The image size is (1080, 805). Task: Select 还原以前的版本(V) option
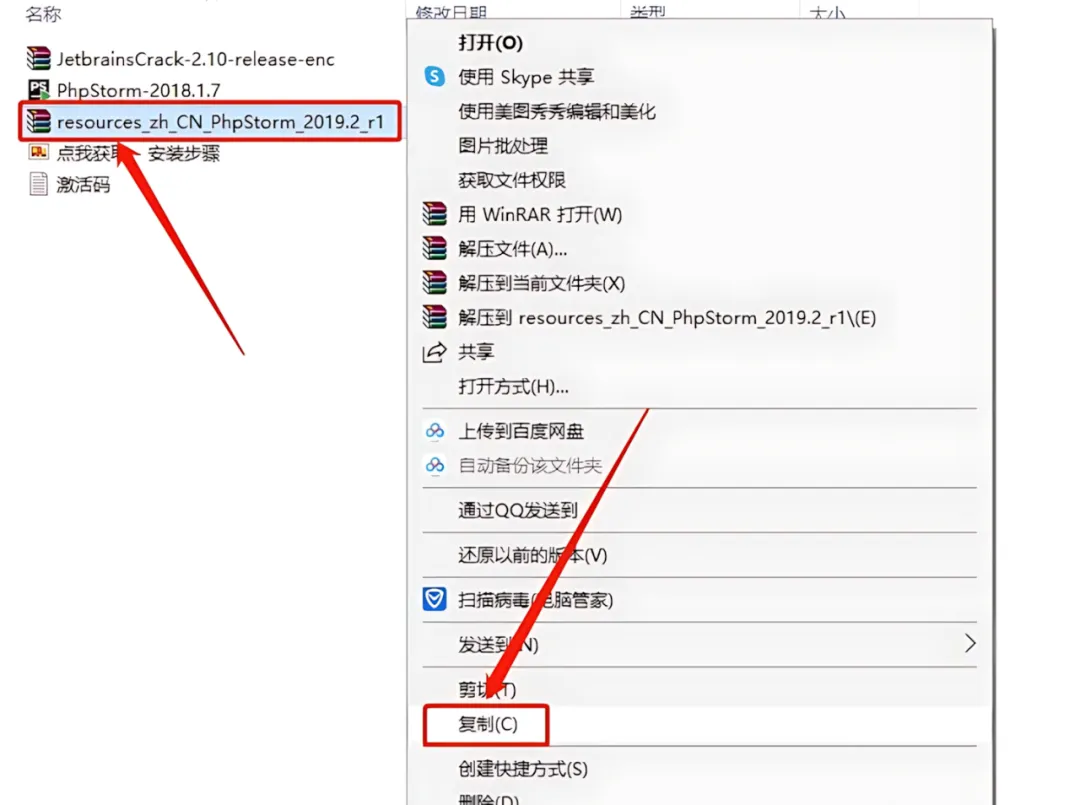click(x=532, y=555)
